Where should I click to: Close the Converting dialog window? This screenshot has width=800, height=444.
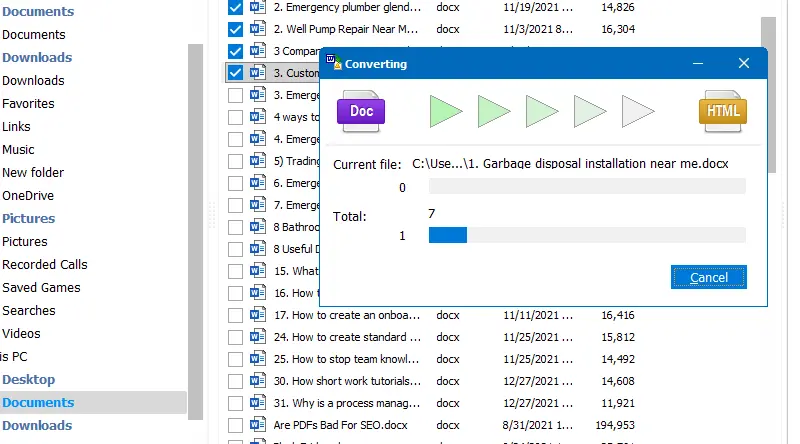(743, 63)
